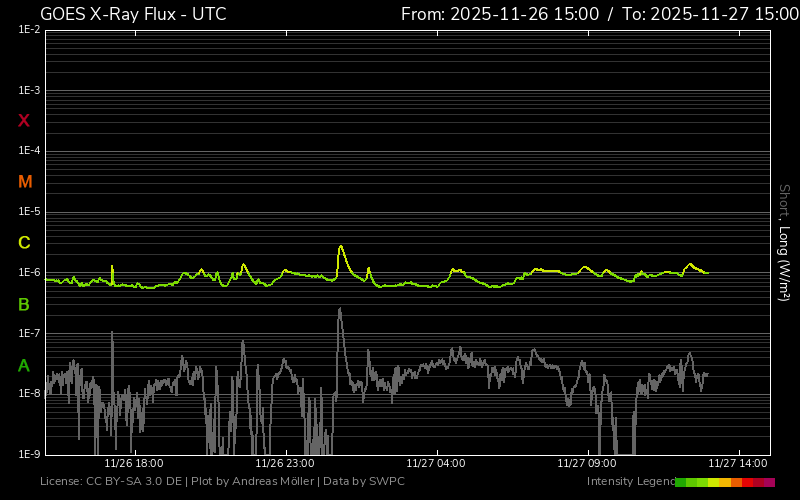Click the orange M flare class label
The width and height of the screenshot is (800, 500).
(25, 182)
